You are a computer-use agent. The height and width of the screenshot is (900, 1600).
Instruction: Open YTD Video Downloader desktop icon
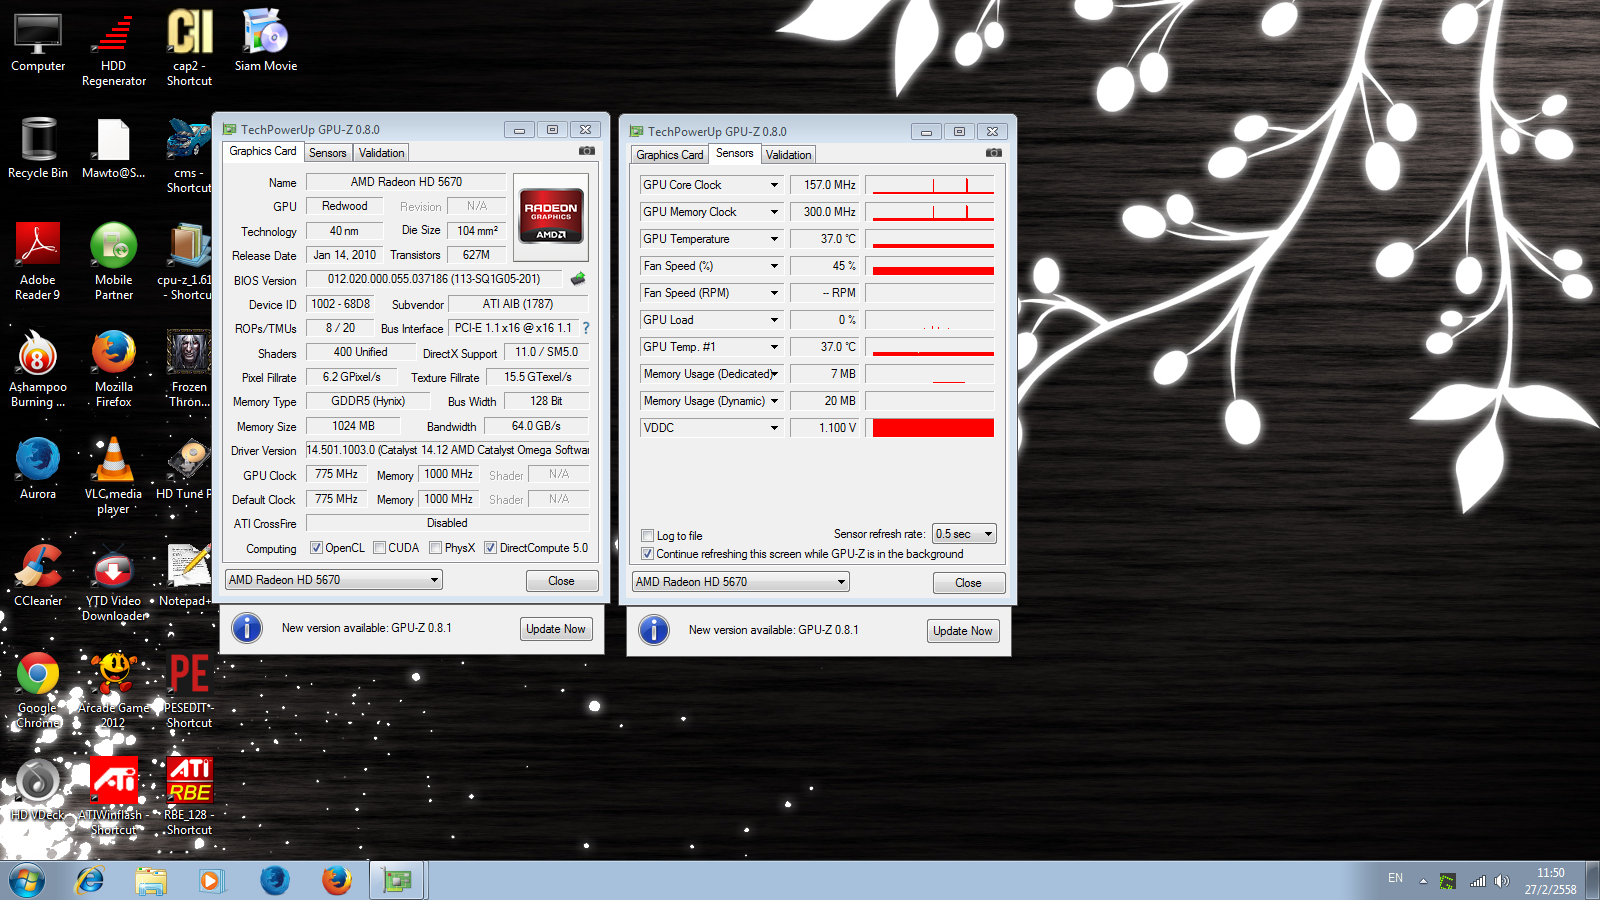coord(114,583)
